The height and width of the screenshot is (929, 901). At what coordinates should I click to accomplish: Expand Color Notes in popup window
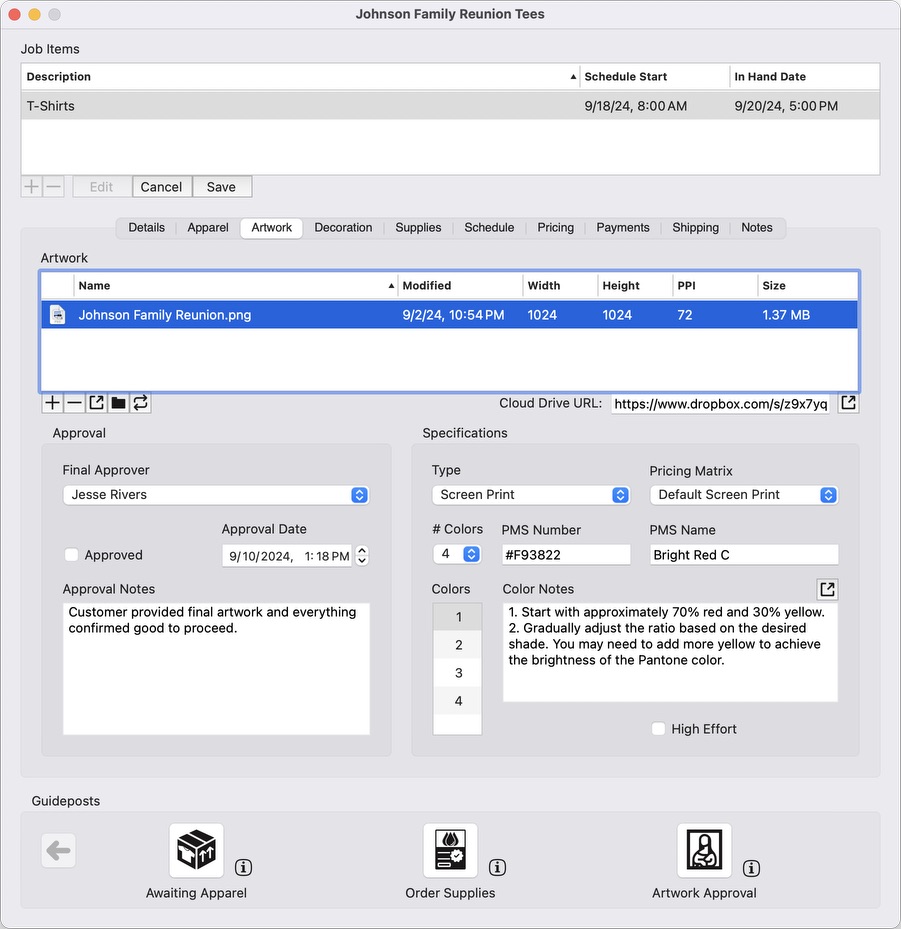(x=827, y=589)
